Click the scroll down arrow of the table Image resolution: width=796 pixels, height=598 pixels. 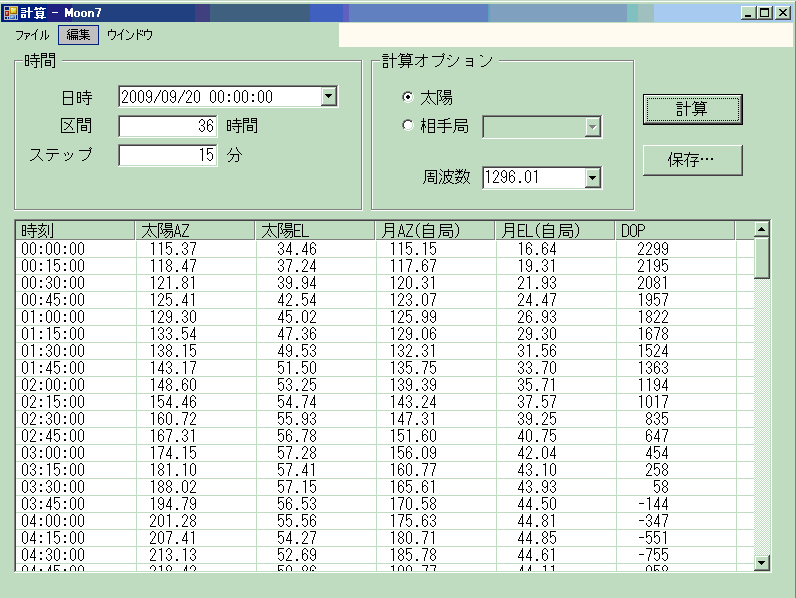click(762, 563)
